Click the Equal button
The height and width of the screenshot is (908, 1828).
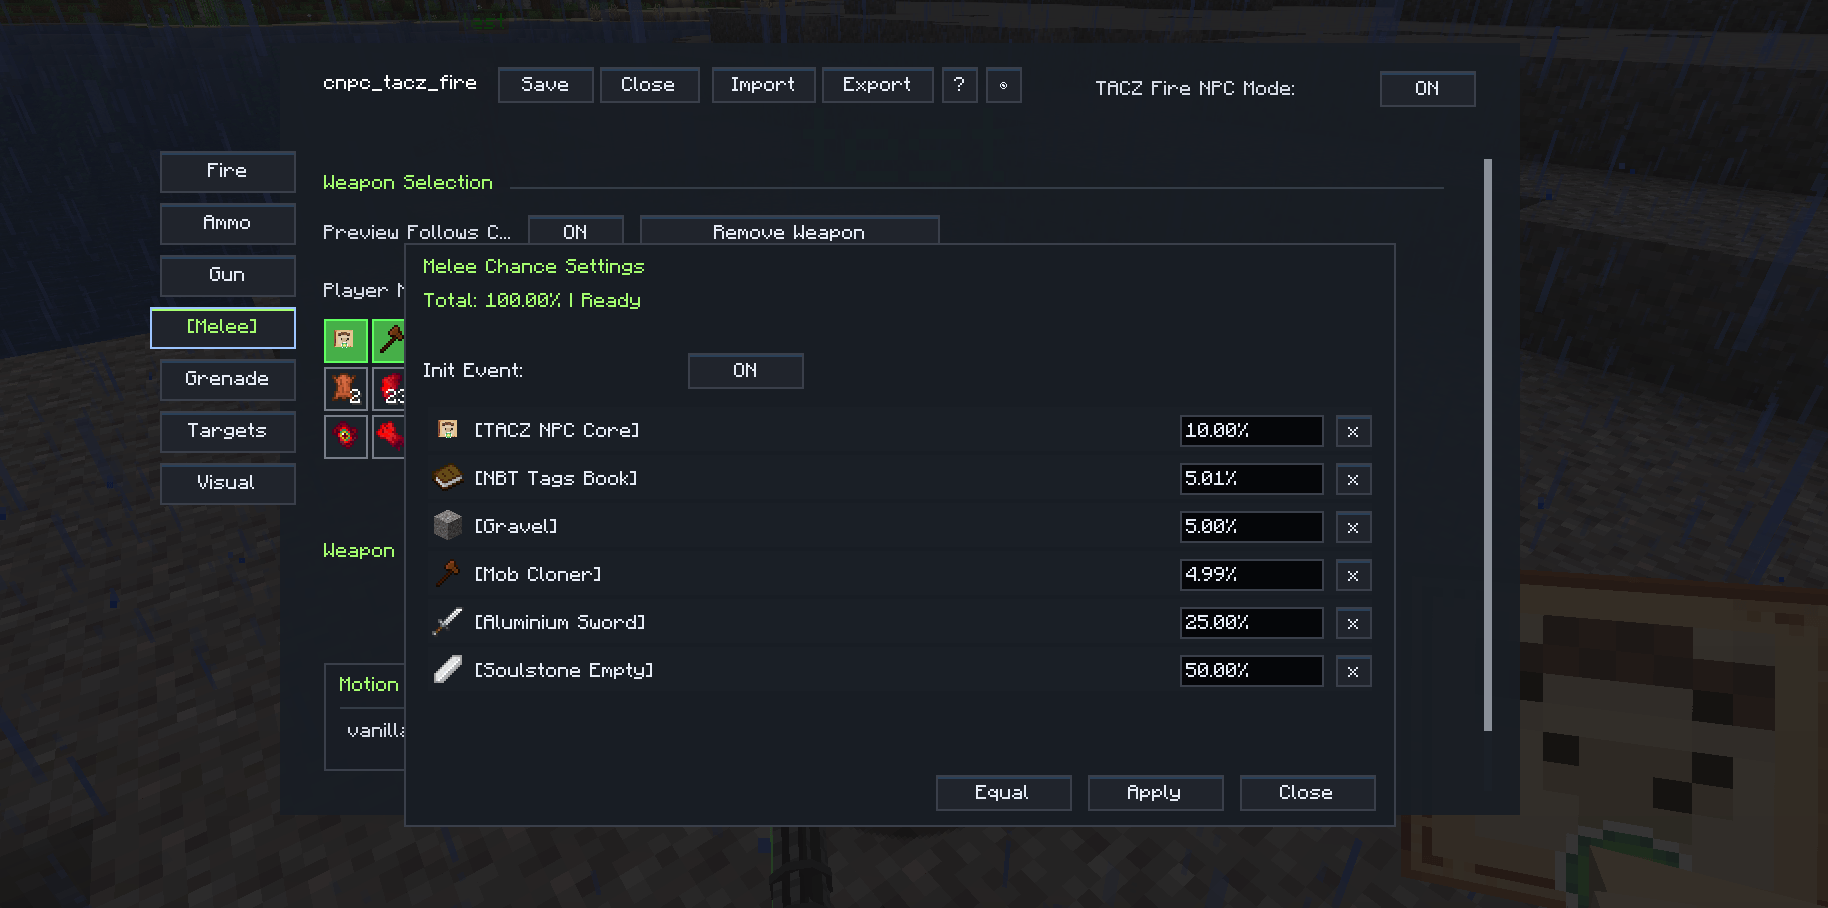1003,793
